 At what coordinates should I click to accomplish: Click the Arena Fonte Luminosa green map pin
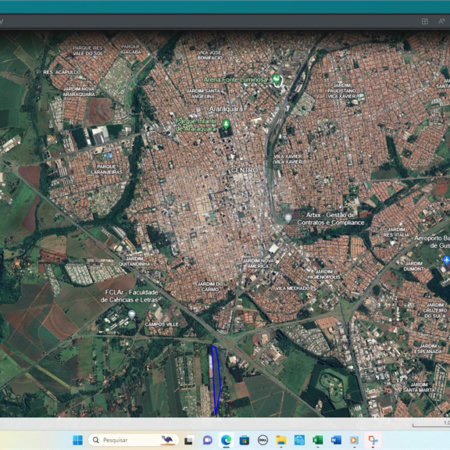[276, 79]
